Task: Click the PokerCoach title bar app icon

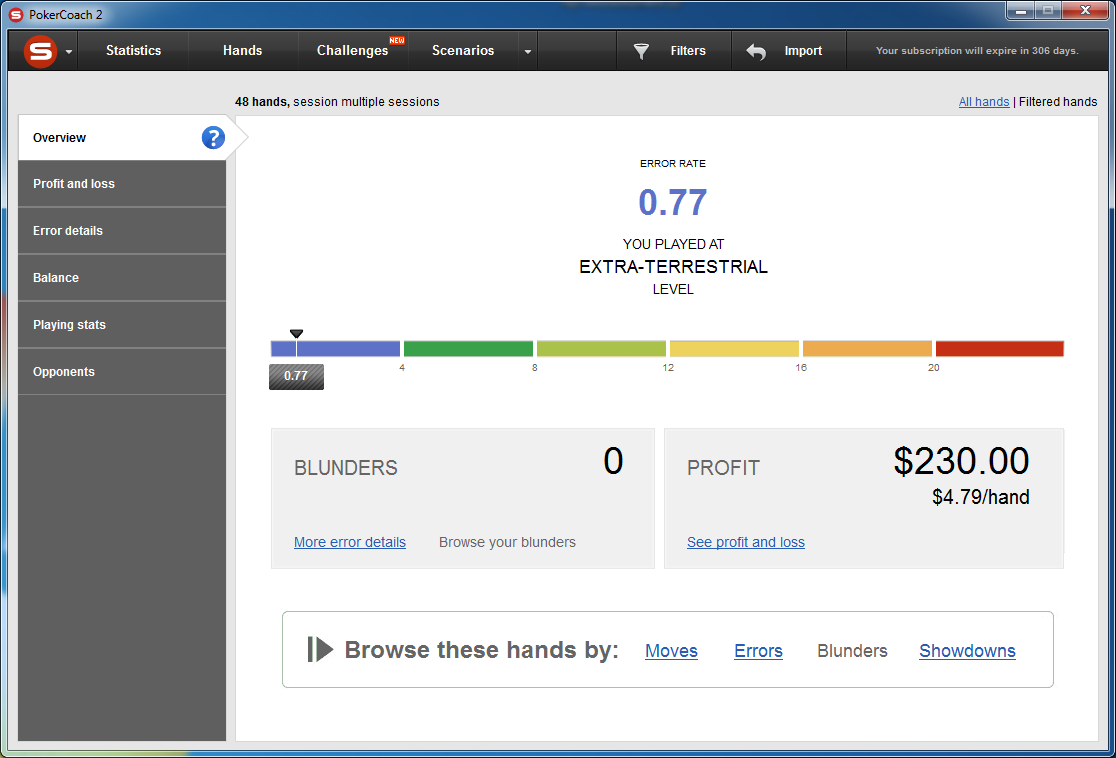Action: point(16,14)
